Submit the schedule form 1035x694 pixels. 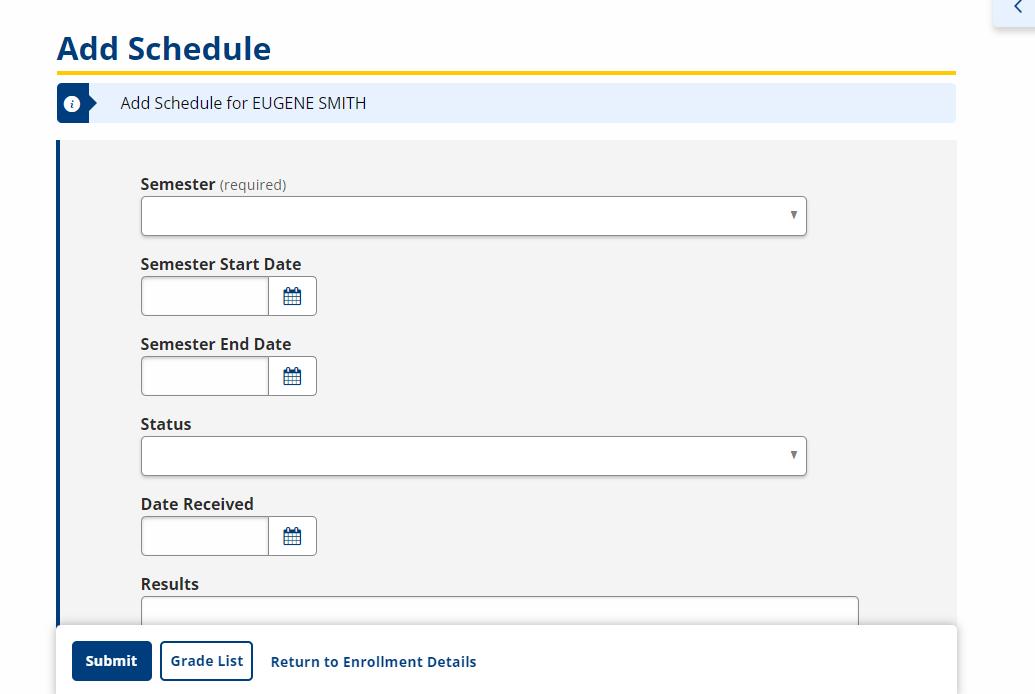click(112, 661)
